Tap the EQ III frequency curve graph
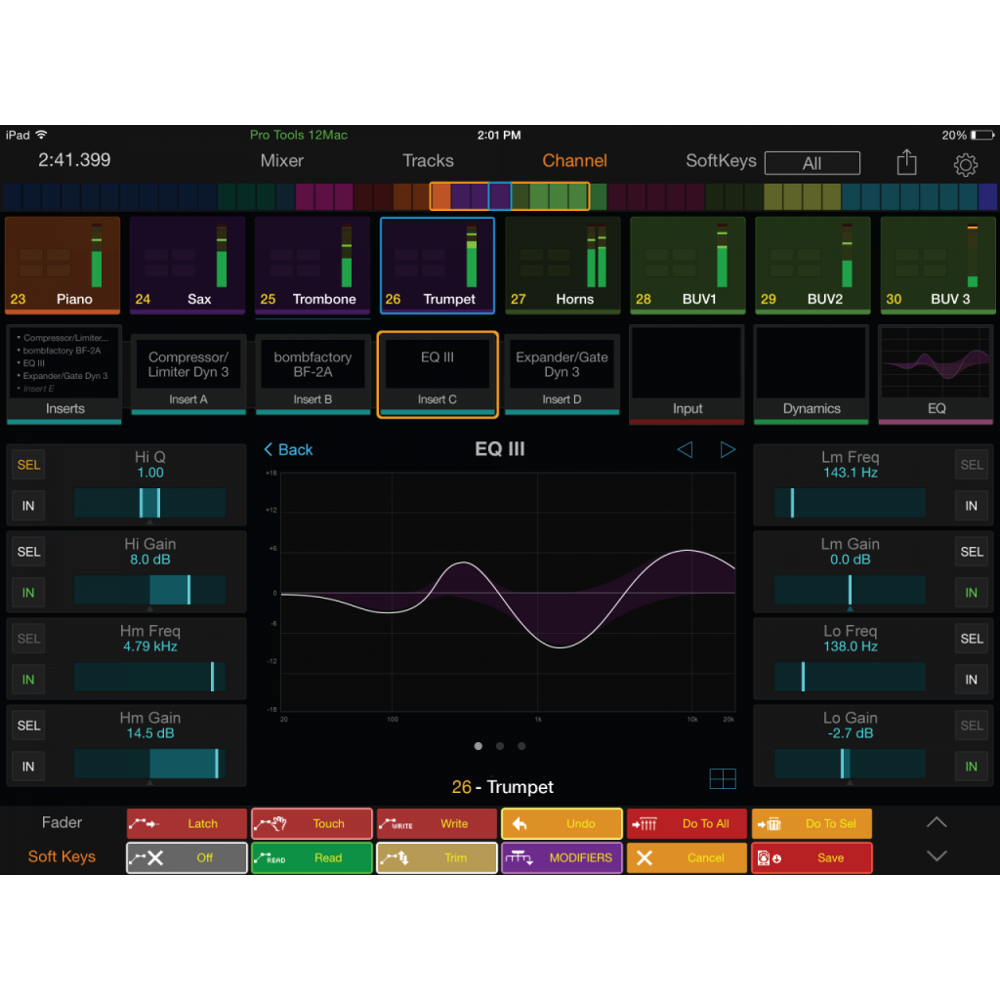1000x1000 pixels. coord(508,592)
